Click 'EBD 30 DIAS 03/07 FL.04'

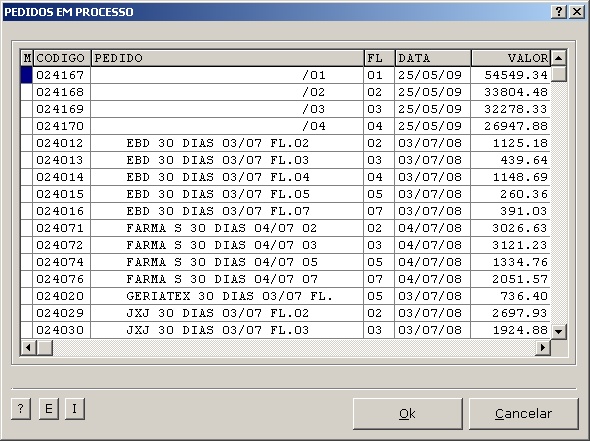click(217, 177)
